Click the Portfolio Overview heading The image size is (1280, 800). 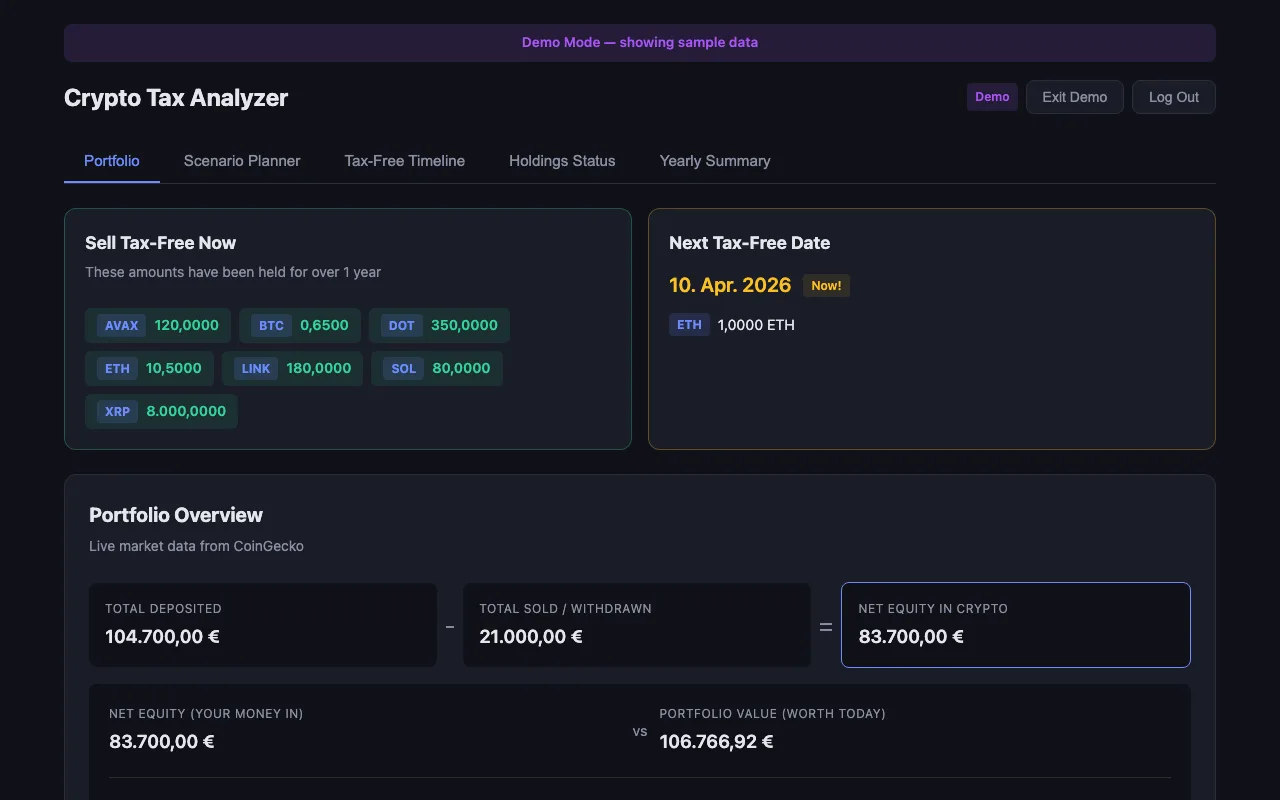point(176,515)
